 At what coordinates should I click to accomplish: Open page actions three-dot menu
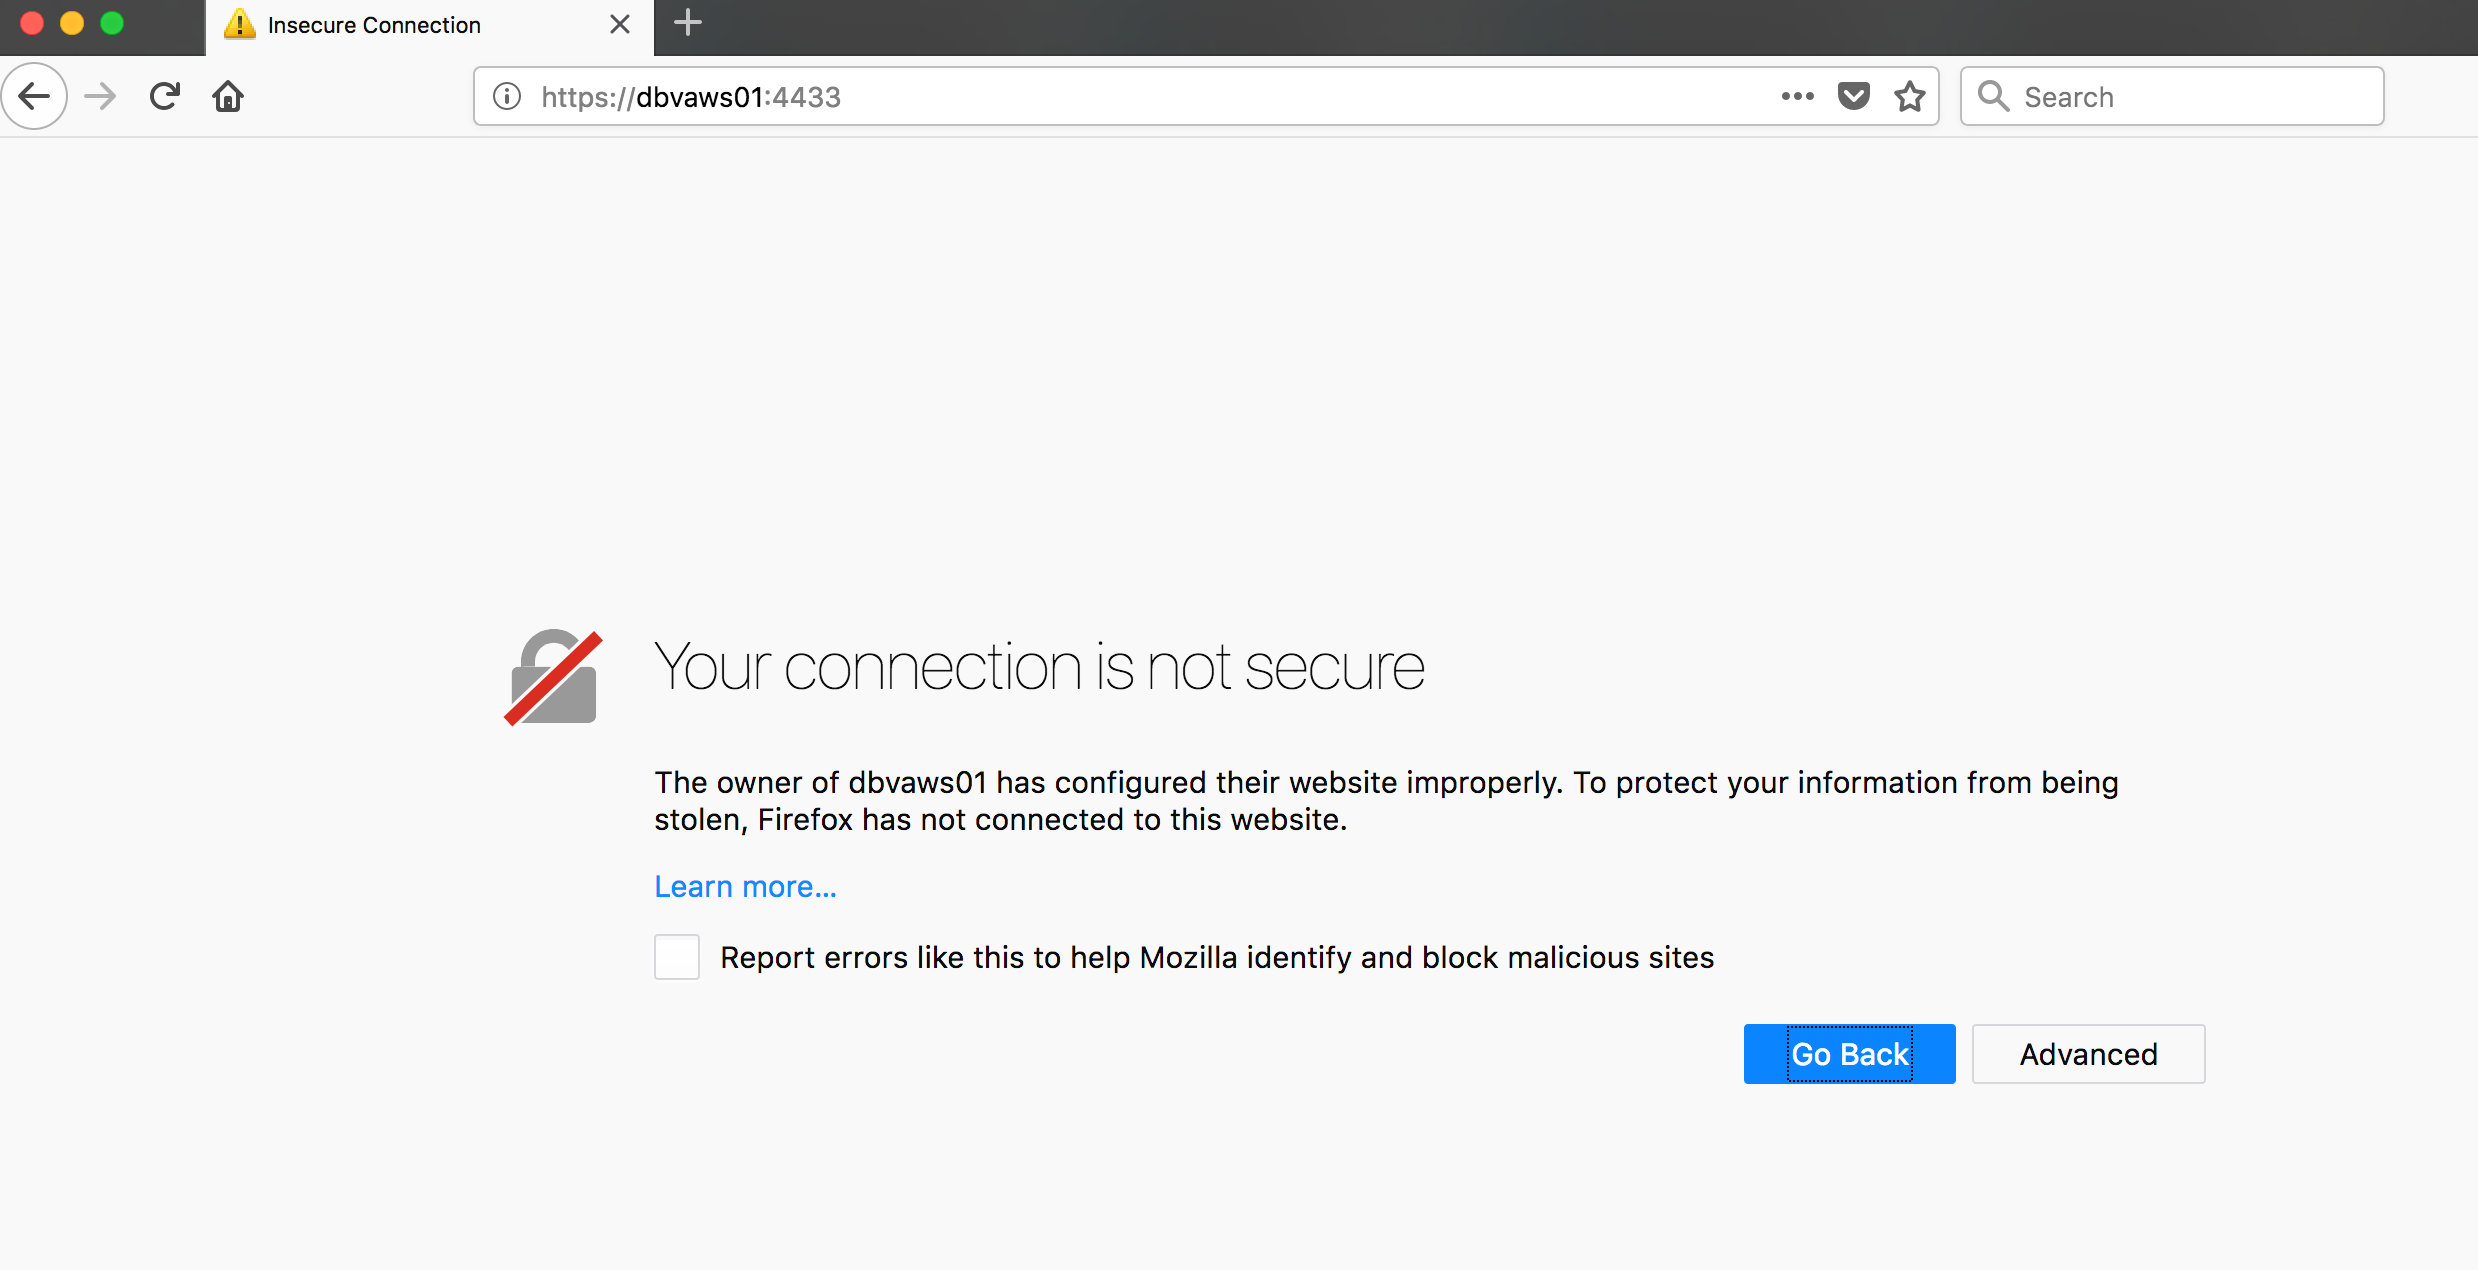pos(1797,96)
